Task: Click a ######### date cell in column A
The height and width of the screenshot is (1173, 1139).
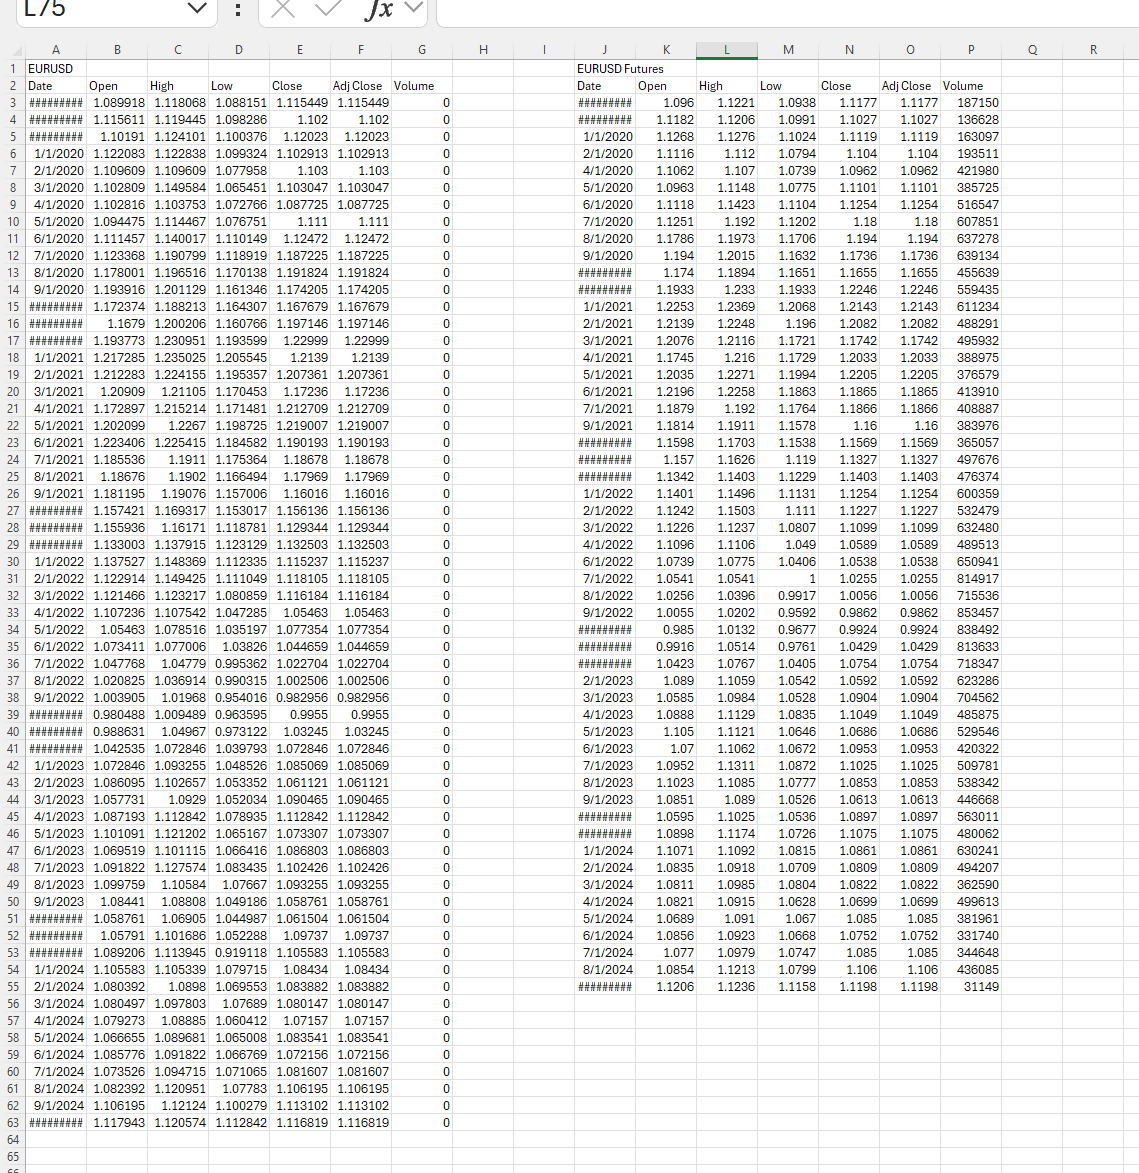Action: pos(55,102)
